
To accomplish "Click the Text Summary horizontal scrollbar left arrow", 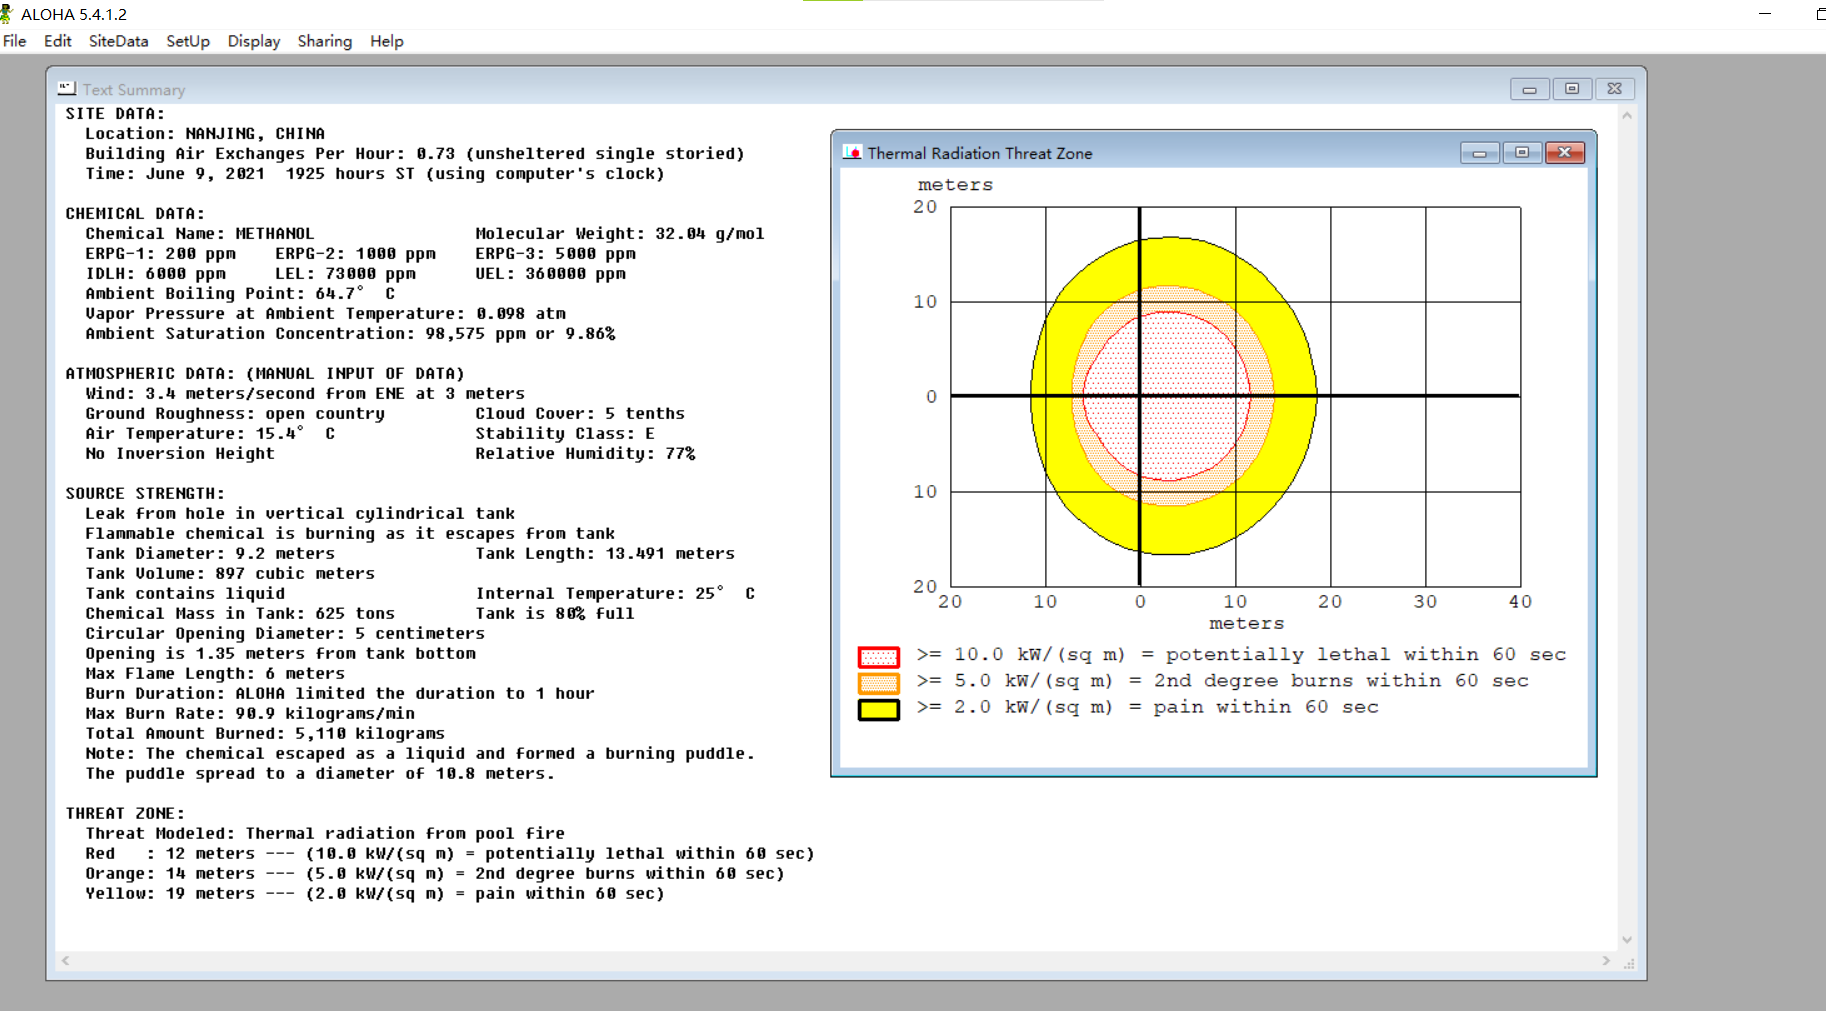I will click(66, 961).
